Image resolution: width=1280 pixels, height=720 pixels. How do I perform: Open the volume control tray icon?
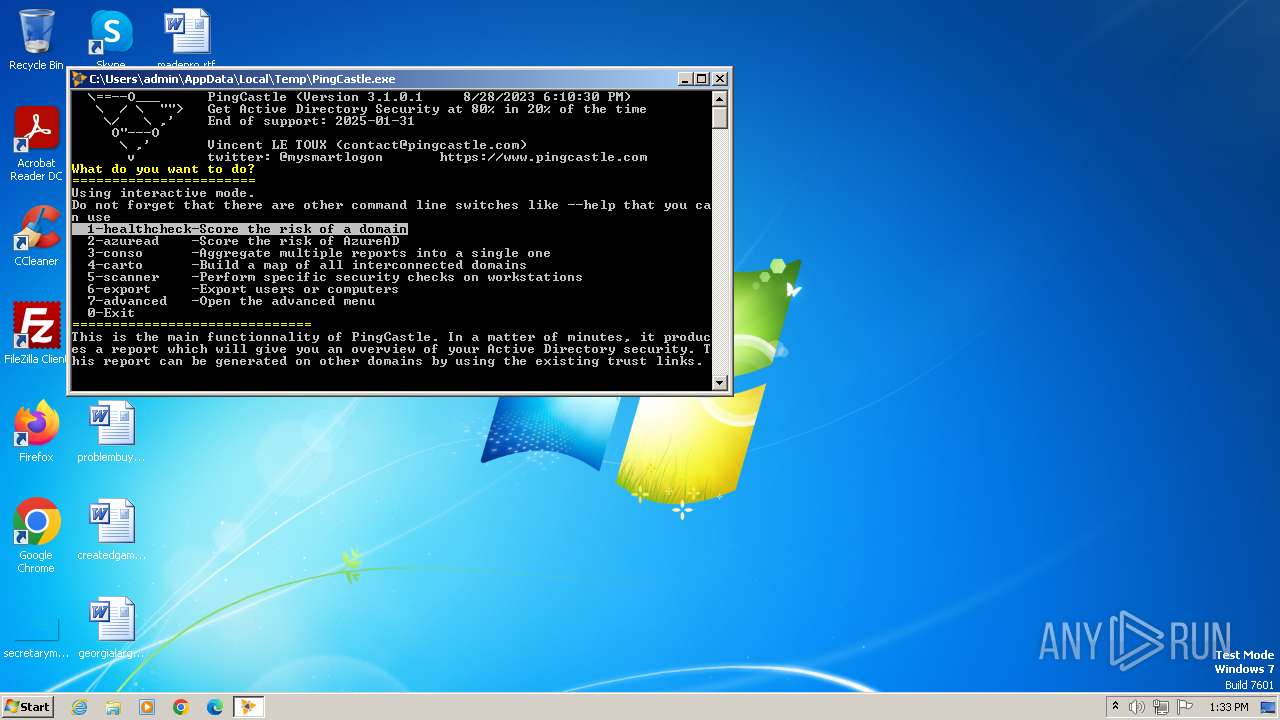(x=1137, y=707)
